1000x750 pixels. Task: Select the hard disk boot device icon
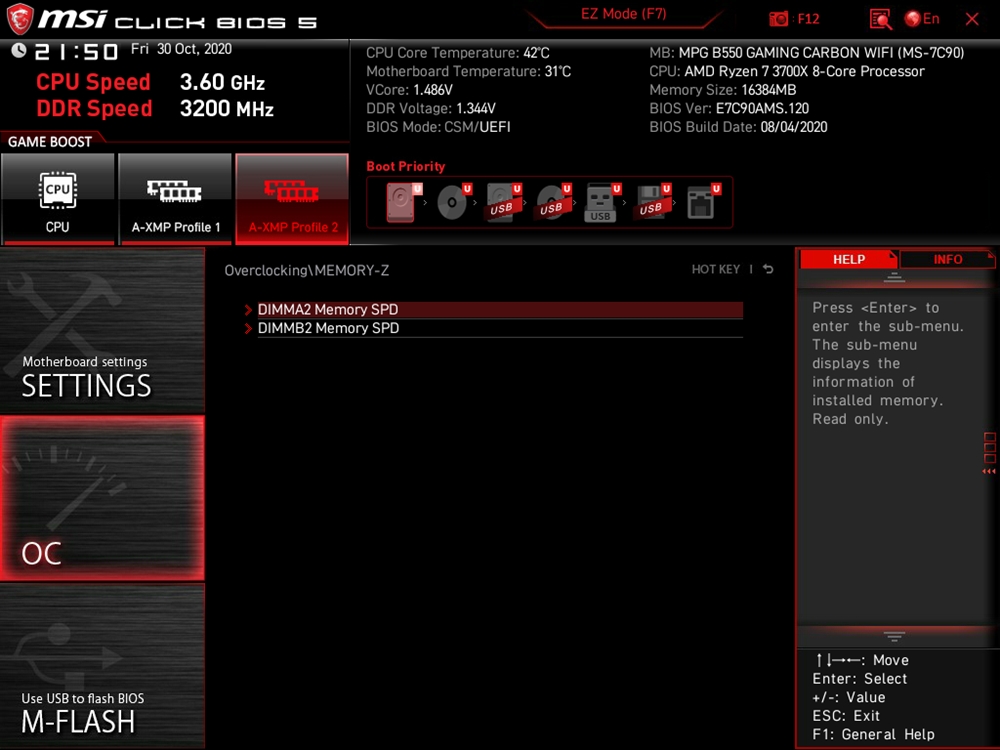403,202
